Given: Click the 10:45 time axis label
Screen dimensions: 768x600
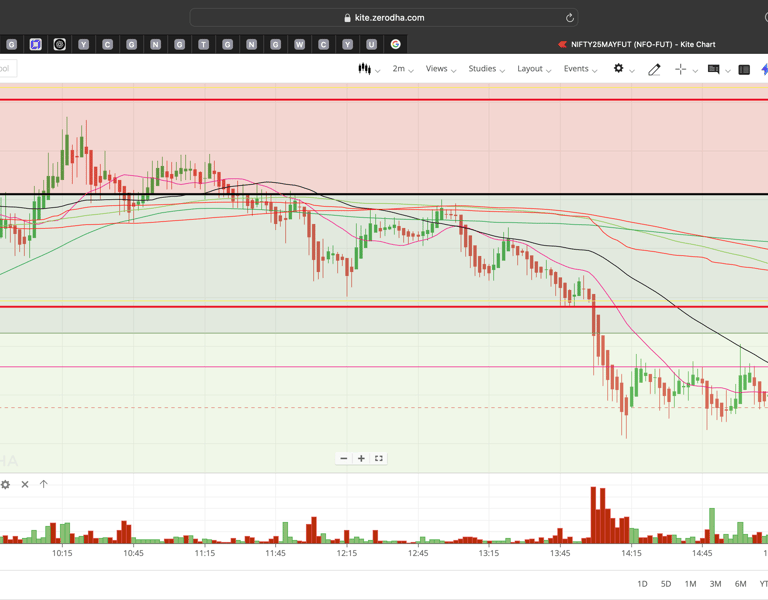Looking at the screenshot, I should [x=133, y=553].
